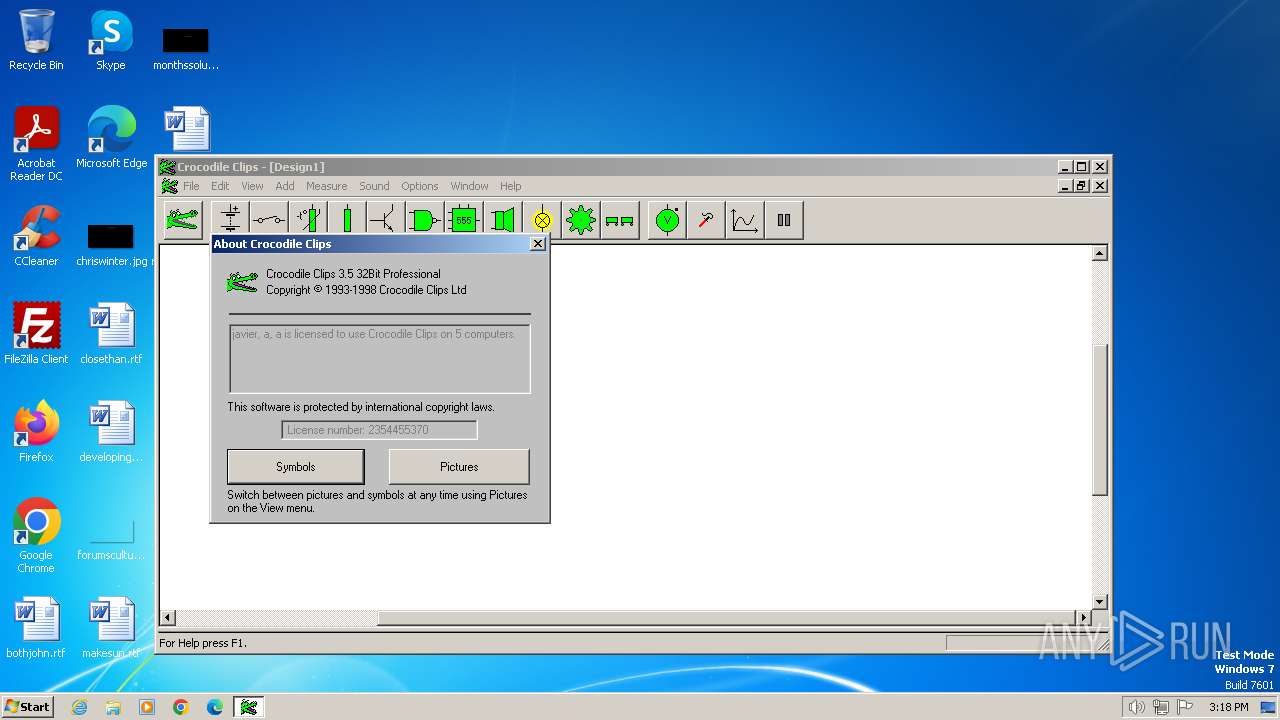Select the Google Chrome desktop shortcut
This screenshot has width=1280, height=720.
(x=36, y=535)
